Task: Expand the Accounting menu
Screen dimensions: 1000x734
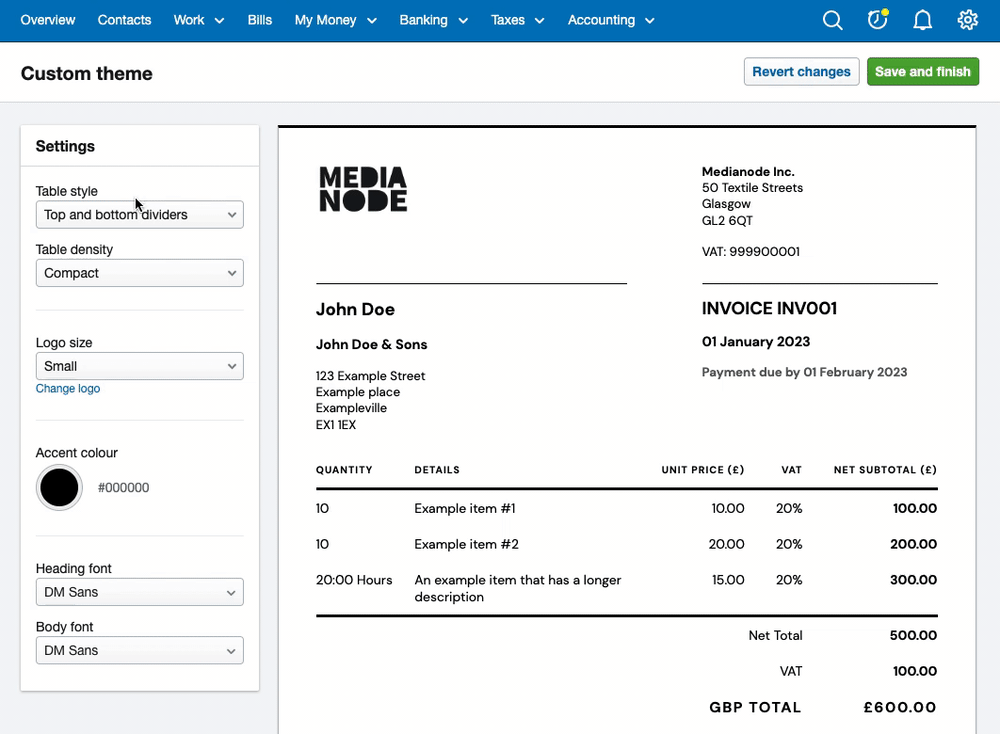Action: [x=610, y=20]
